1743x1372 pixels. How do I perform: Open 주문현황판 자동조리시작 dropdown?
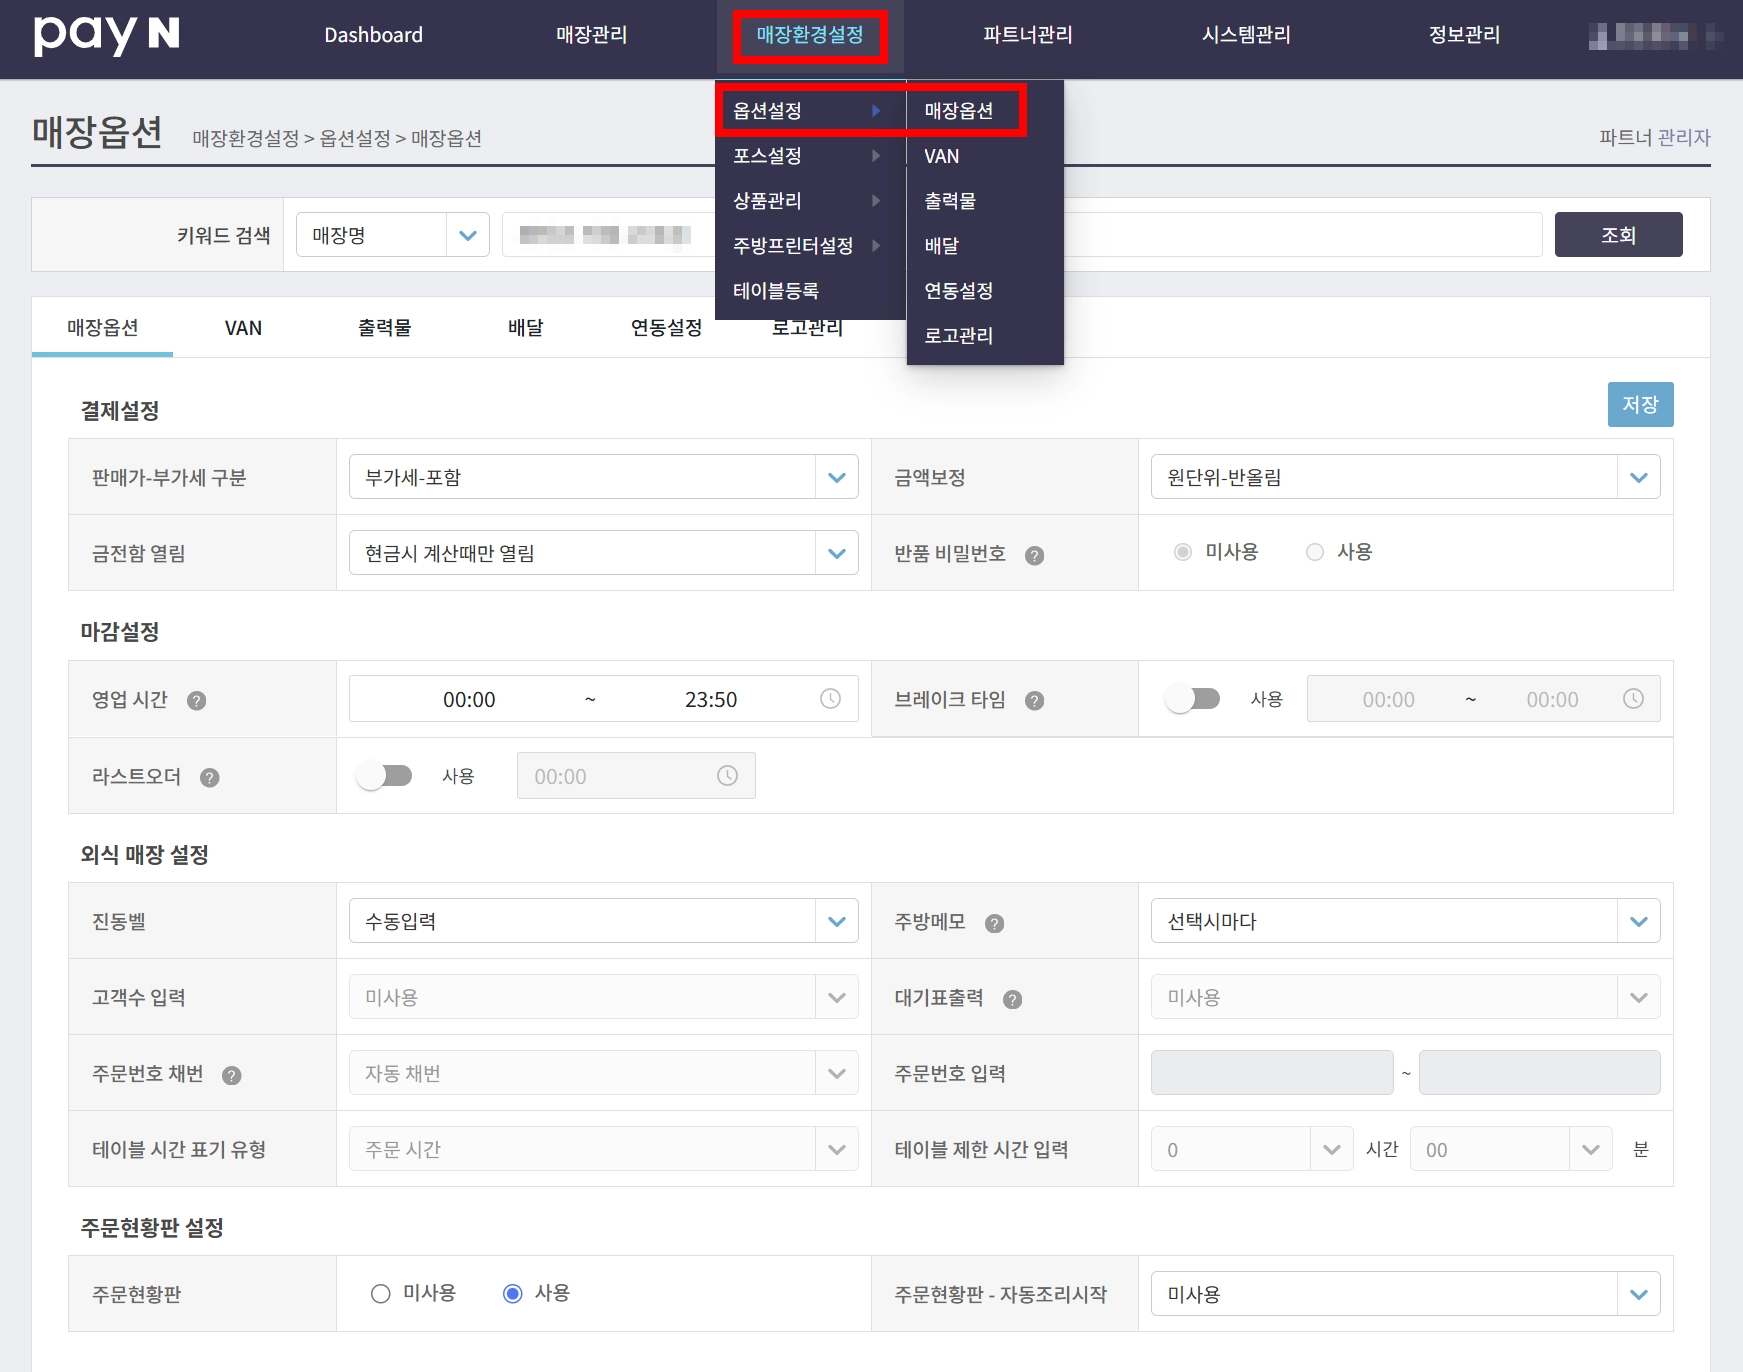[1406, 1294]
